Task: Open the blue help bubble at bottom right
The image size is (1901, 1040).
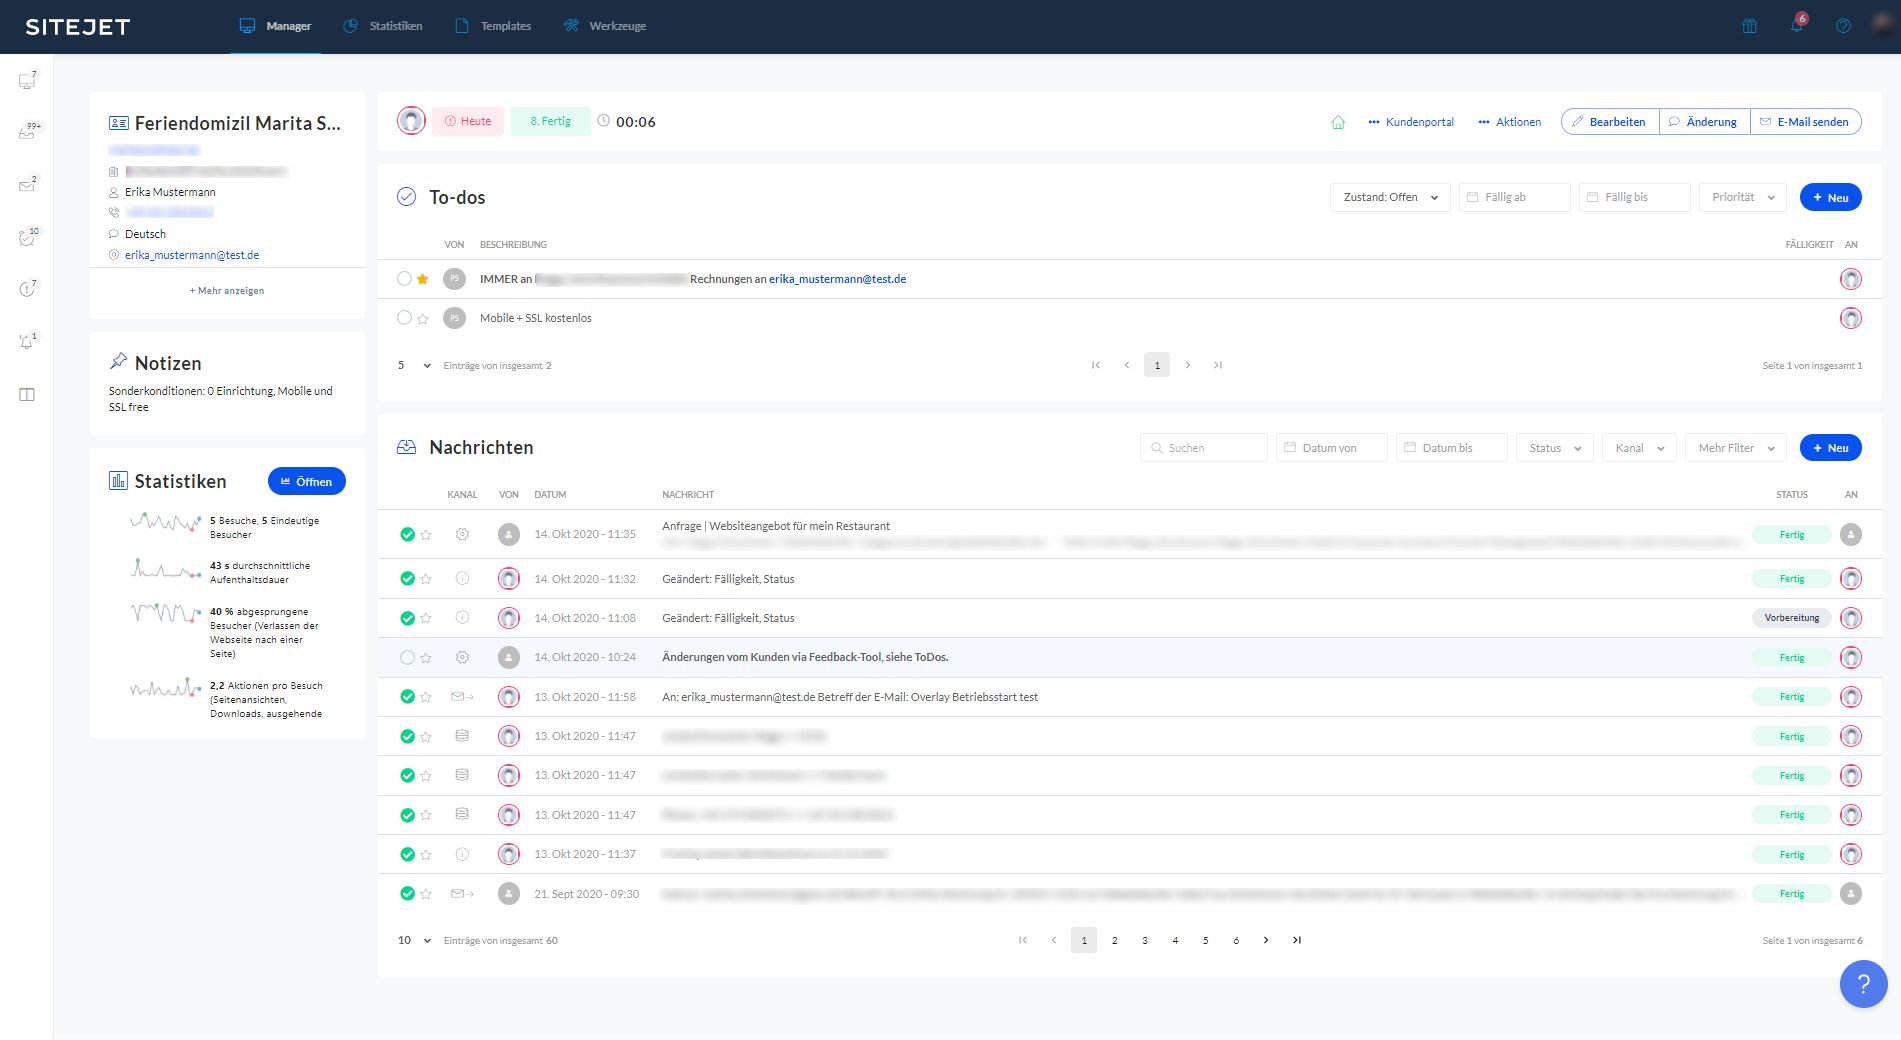Action: 1863,984
